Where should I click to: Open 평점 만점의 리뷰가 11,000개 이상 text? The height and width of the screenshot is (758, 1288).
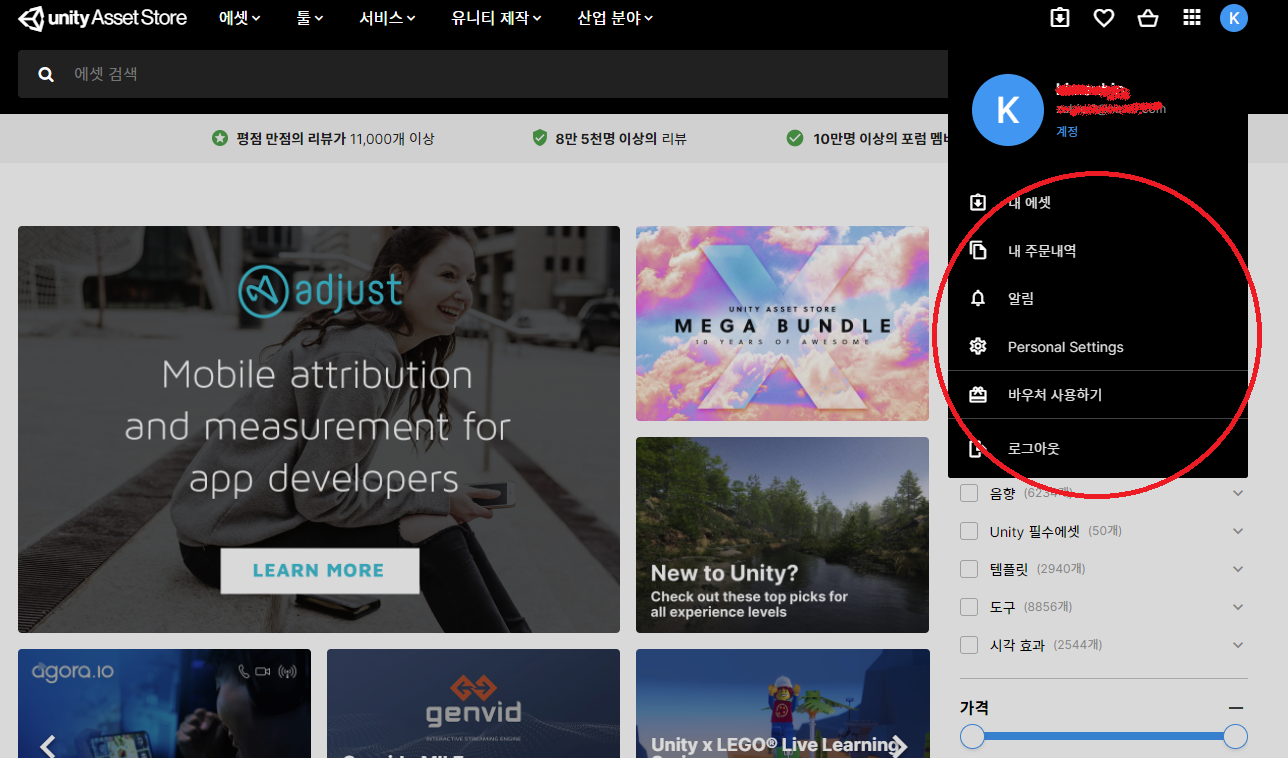pos(336,139)
